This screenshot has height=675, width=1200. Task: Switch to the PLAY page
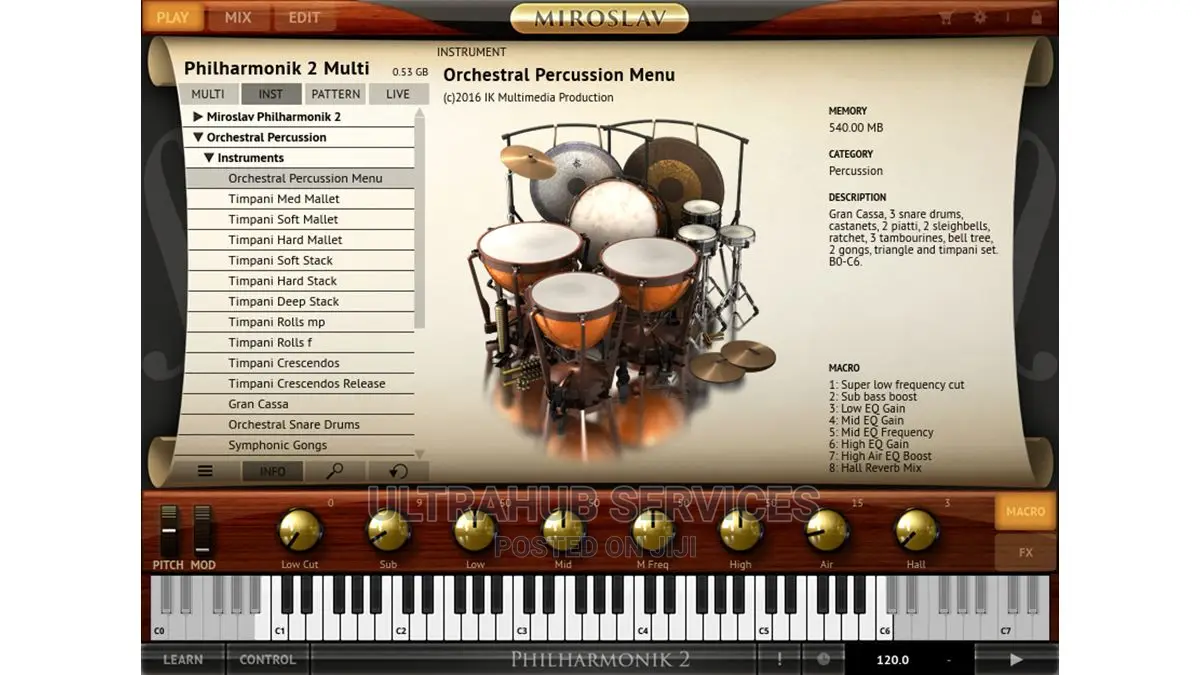click(x=172, y=17)
